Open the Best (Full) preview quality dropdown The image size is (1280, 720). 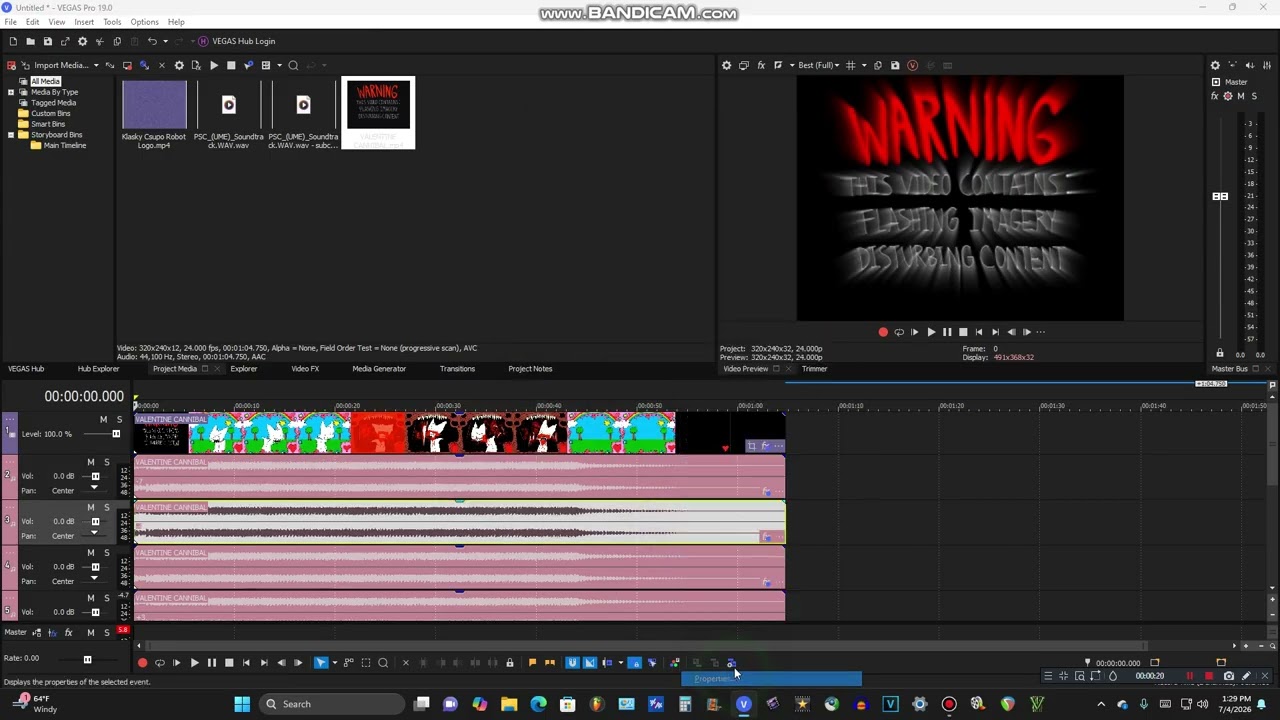[x=818, y=65]
